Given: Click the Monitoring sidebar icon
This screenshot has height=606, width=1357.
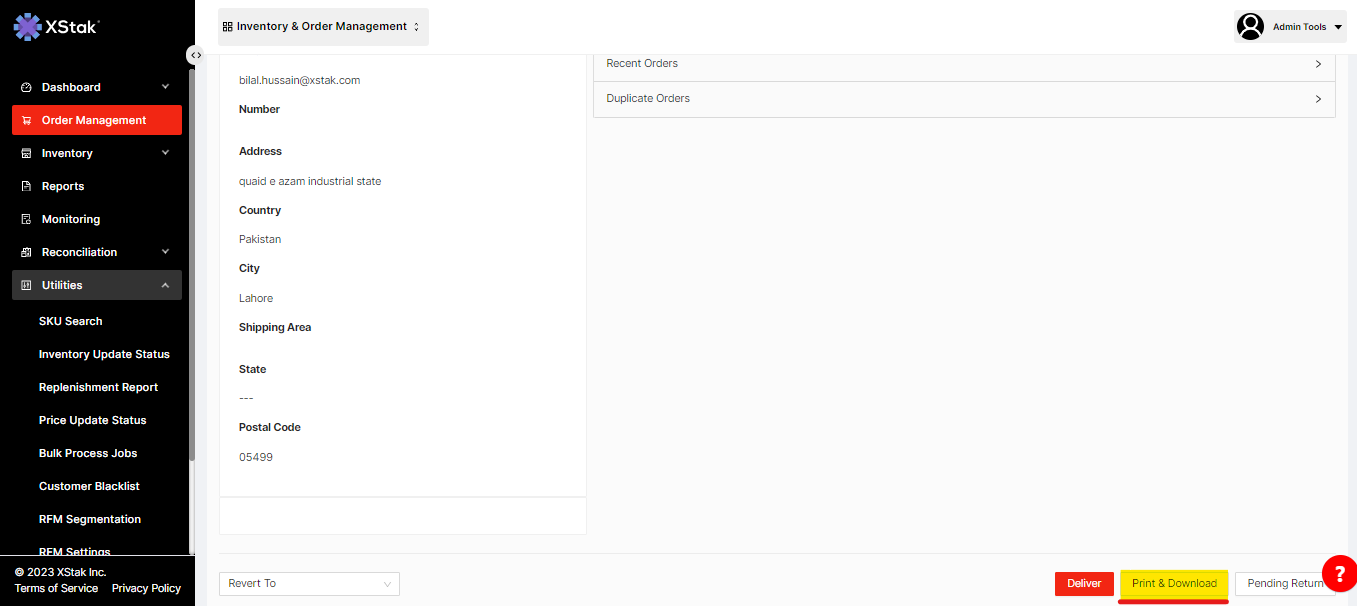Looking at the screenshot, I should coord(27,220).
